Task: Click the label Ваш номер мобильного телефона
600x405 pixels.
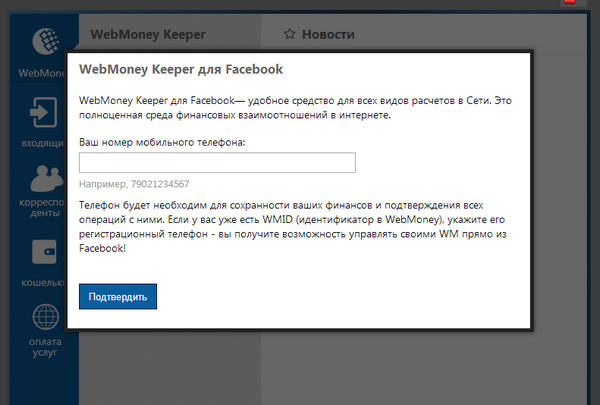Action: point(162,142)
